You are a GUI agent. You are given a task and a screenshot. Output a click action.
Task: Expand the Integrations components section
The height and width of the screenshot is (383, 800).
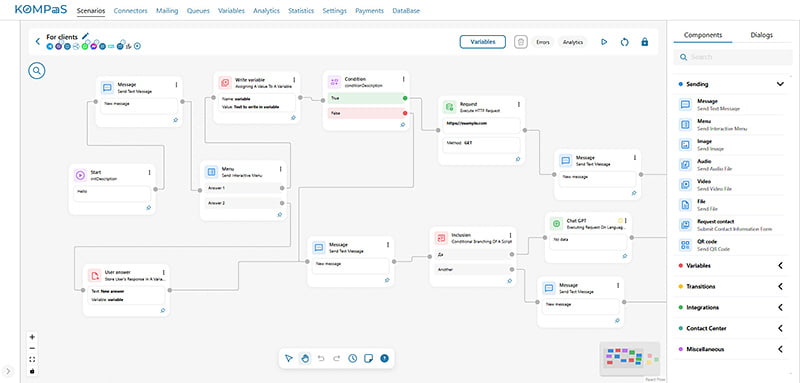click(780, 308)
